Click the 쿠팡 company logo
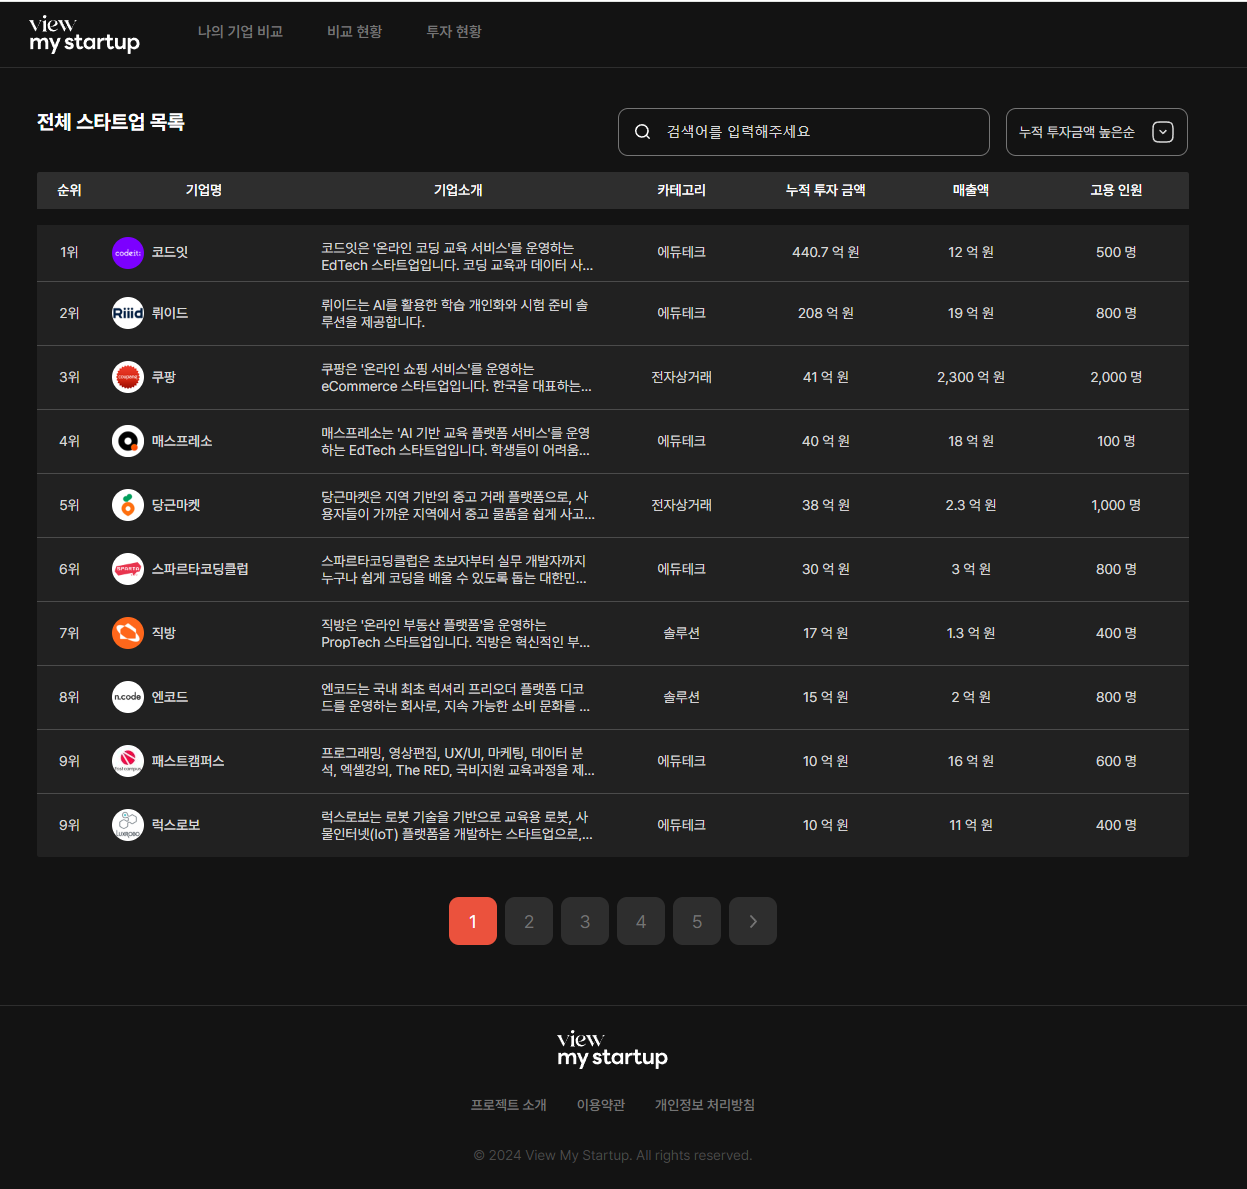This screenshot has width=1247, height=1189. click(128, 377)
